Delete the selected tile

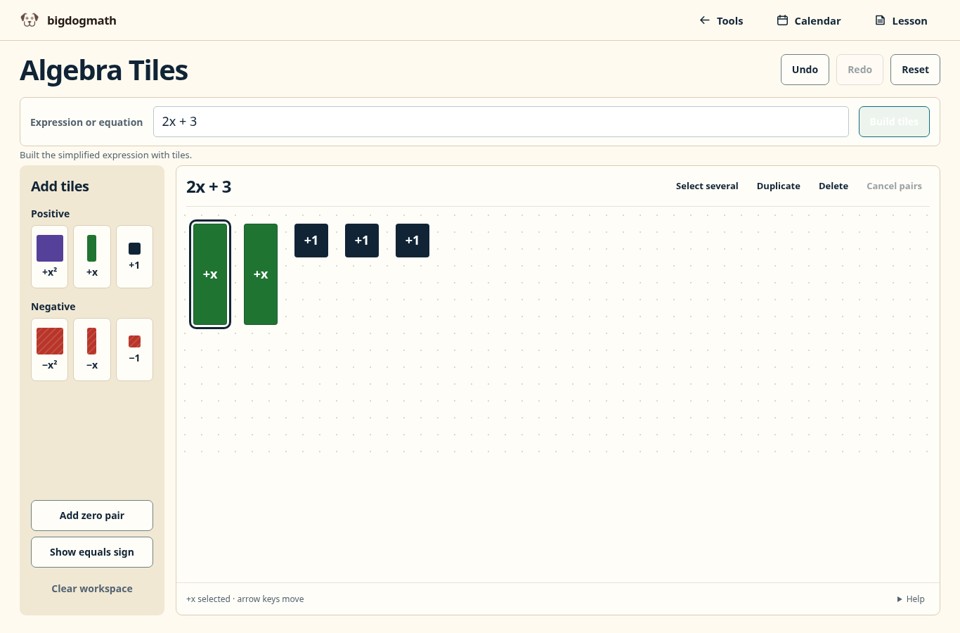[x=833, y=186]
